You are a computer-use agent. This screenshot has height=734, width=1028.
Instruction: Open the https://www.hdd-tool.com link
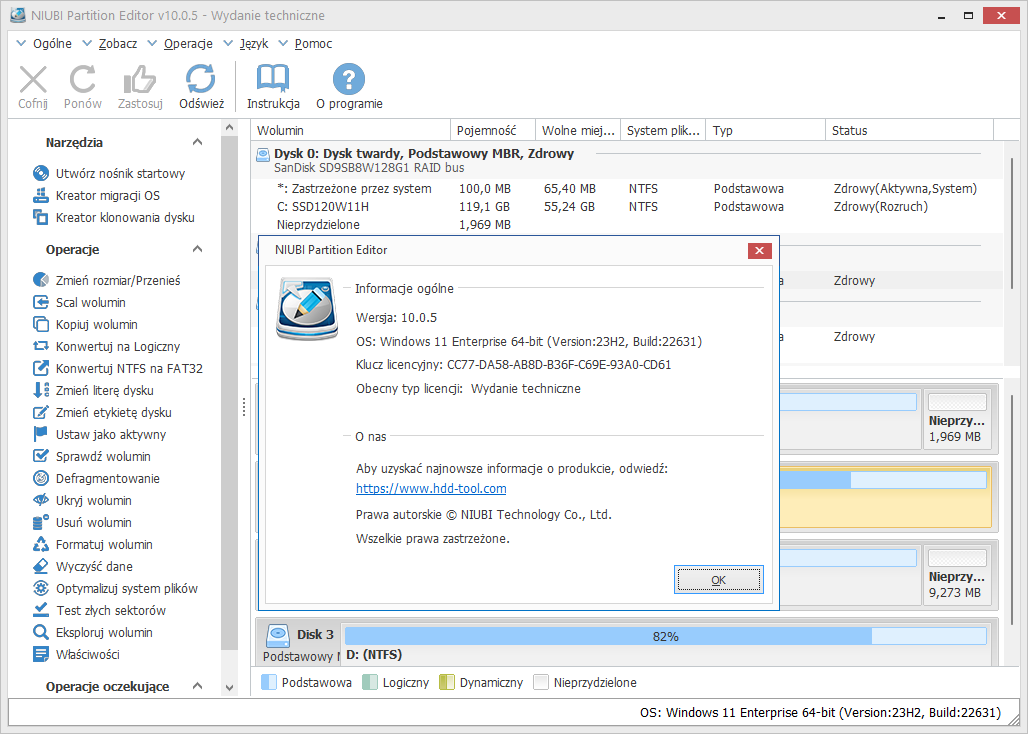431,489
